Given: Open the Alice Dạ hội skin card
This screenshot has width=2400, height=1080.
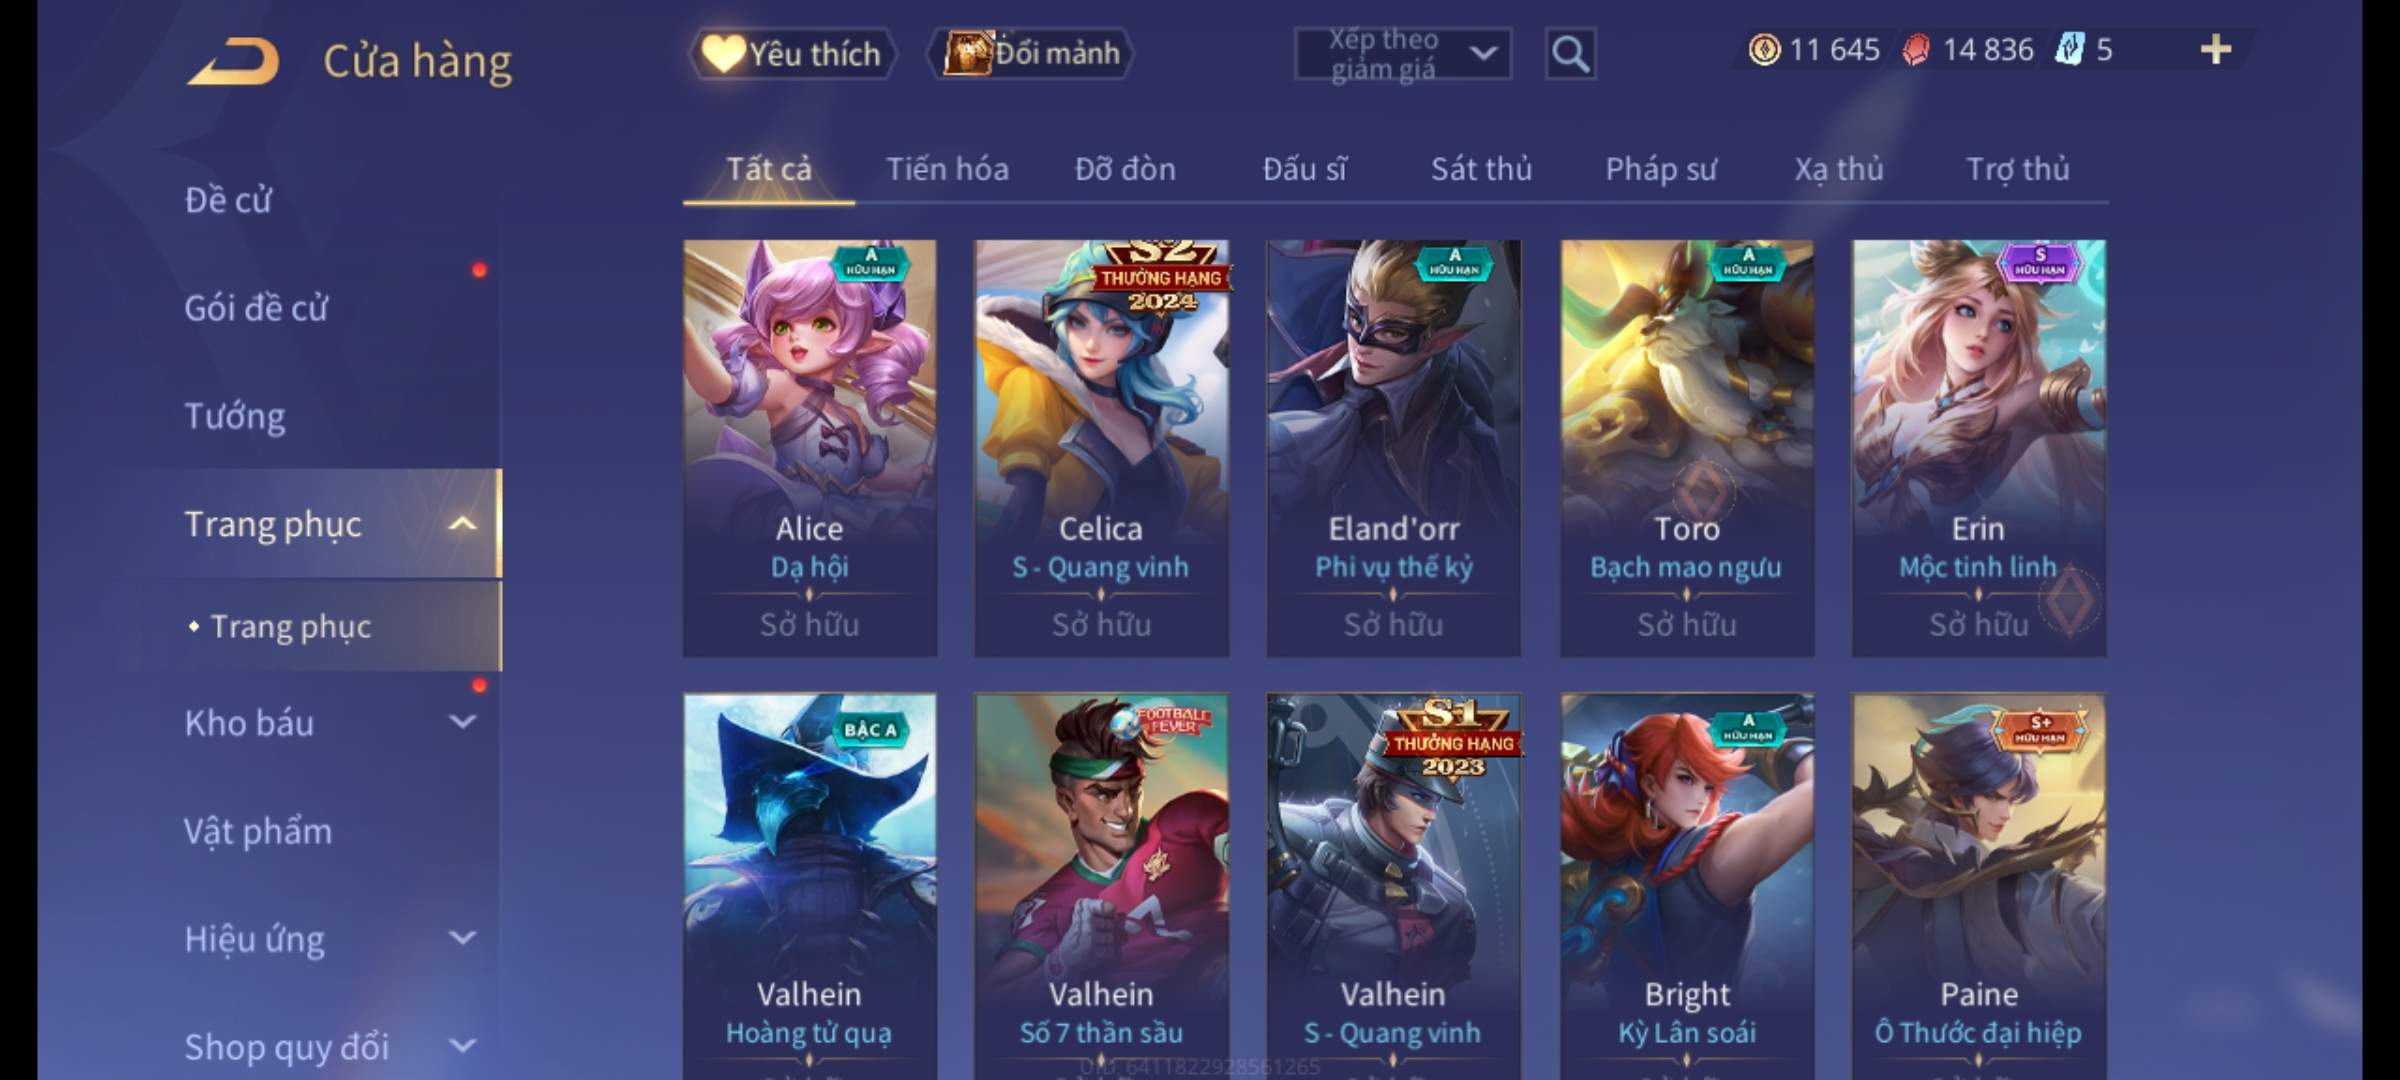Looking at the screenshot, I should 809,448.
